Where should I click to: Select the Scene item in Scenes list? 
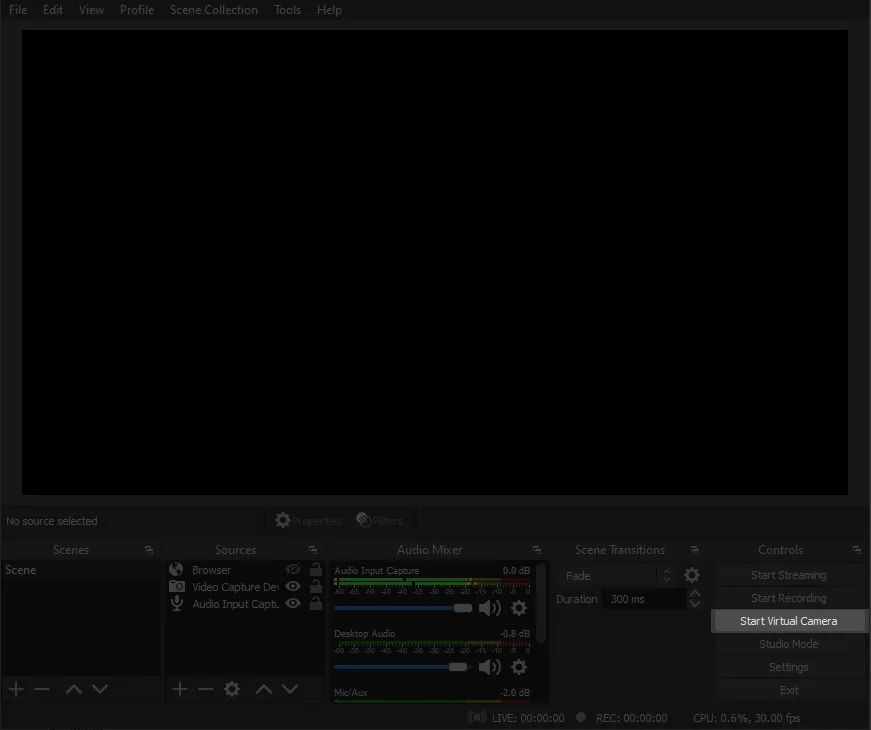point(81,570)
